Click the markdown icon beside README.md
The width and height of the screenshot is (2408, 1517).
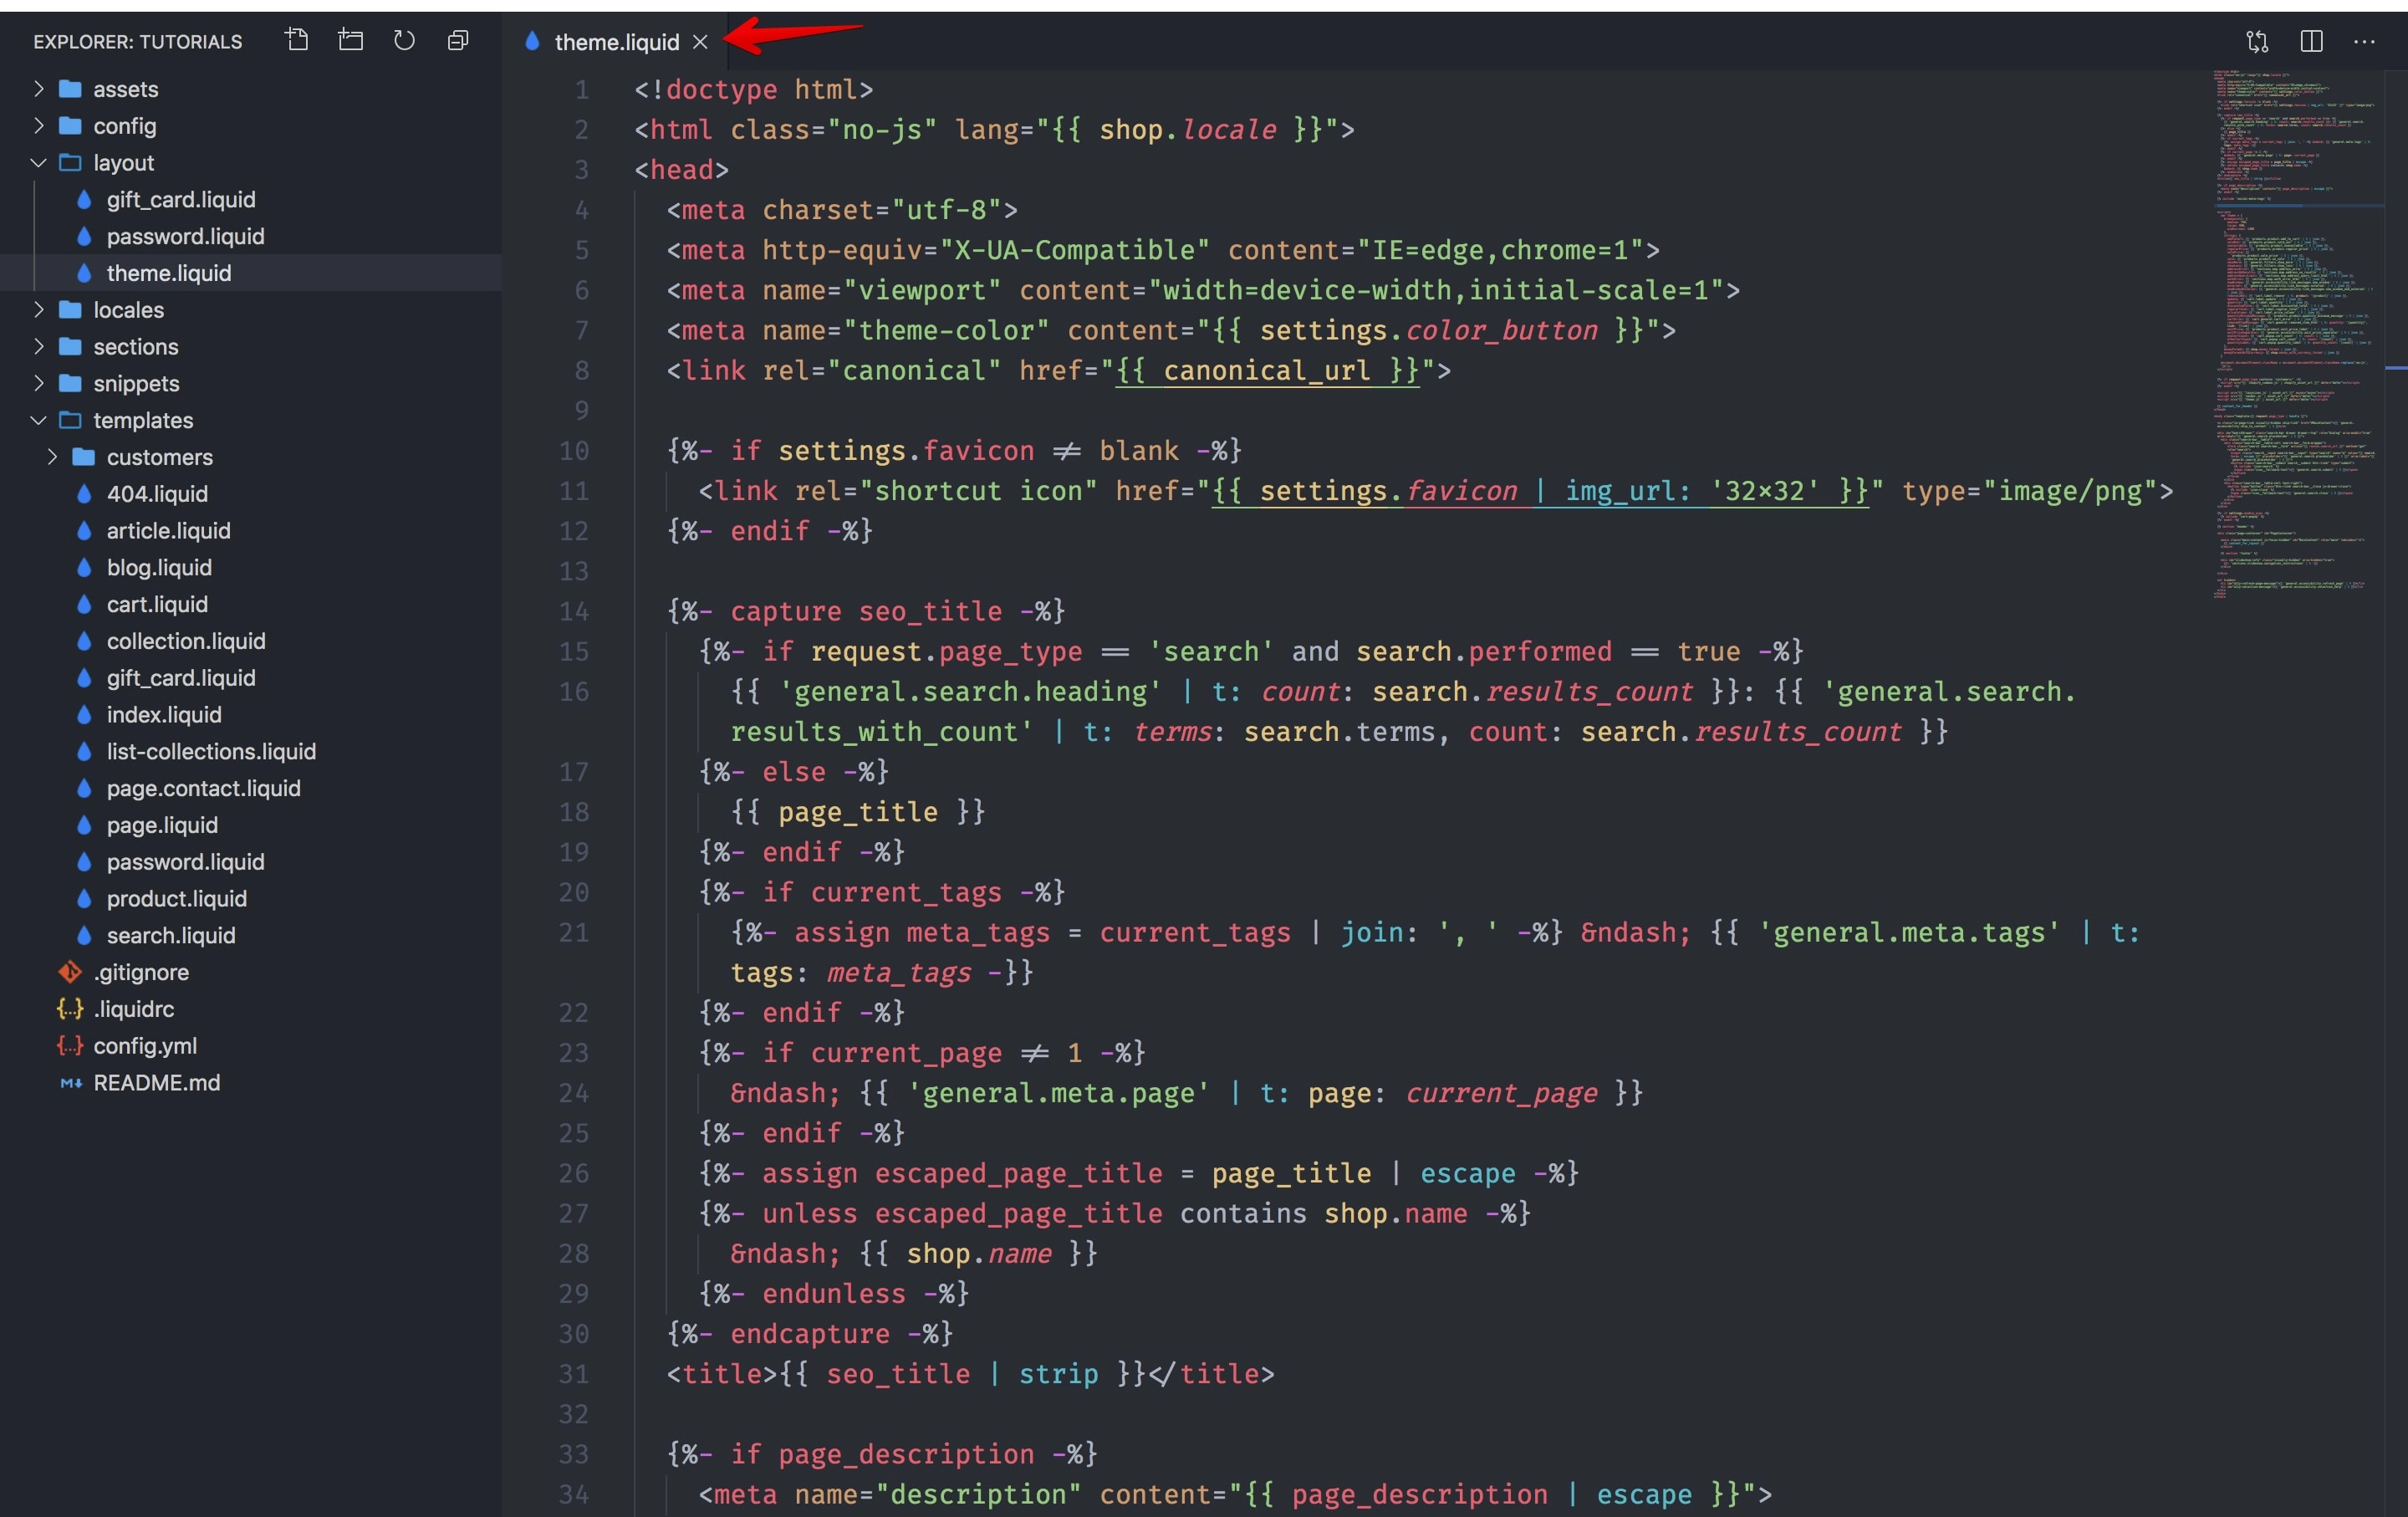point(70,1083)
